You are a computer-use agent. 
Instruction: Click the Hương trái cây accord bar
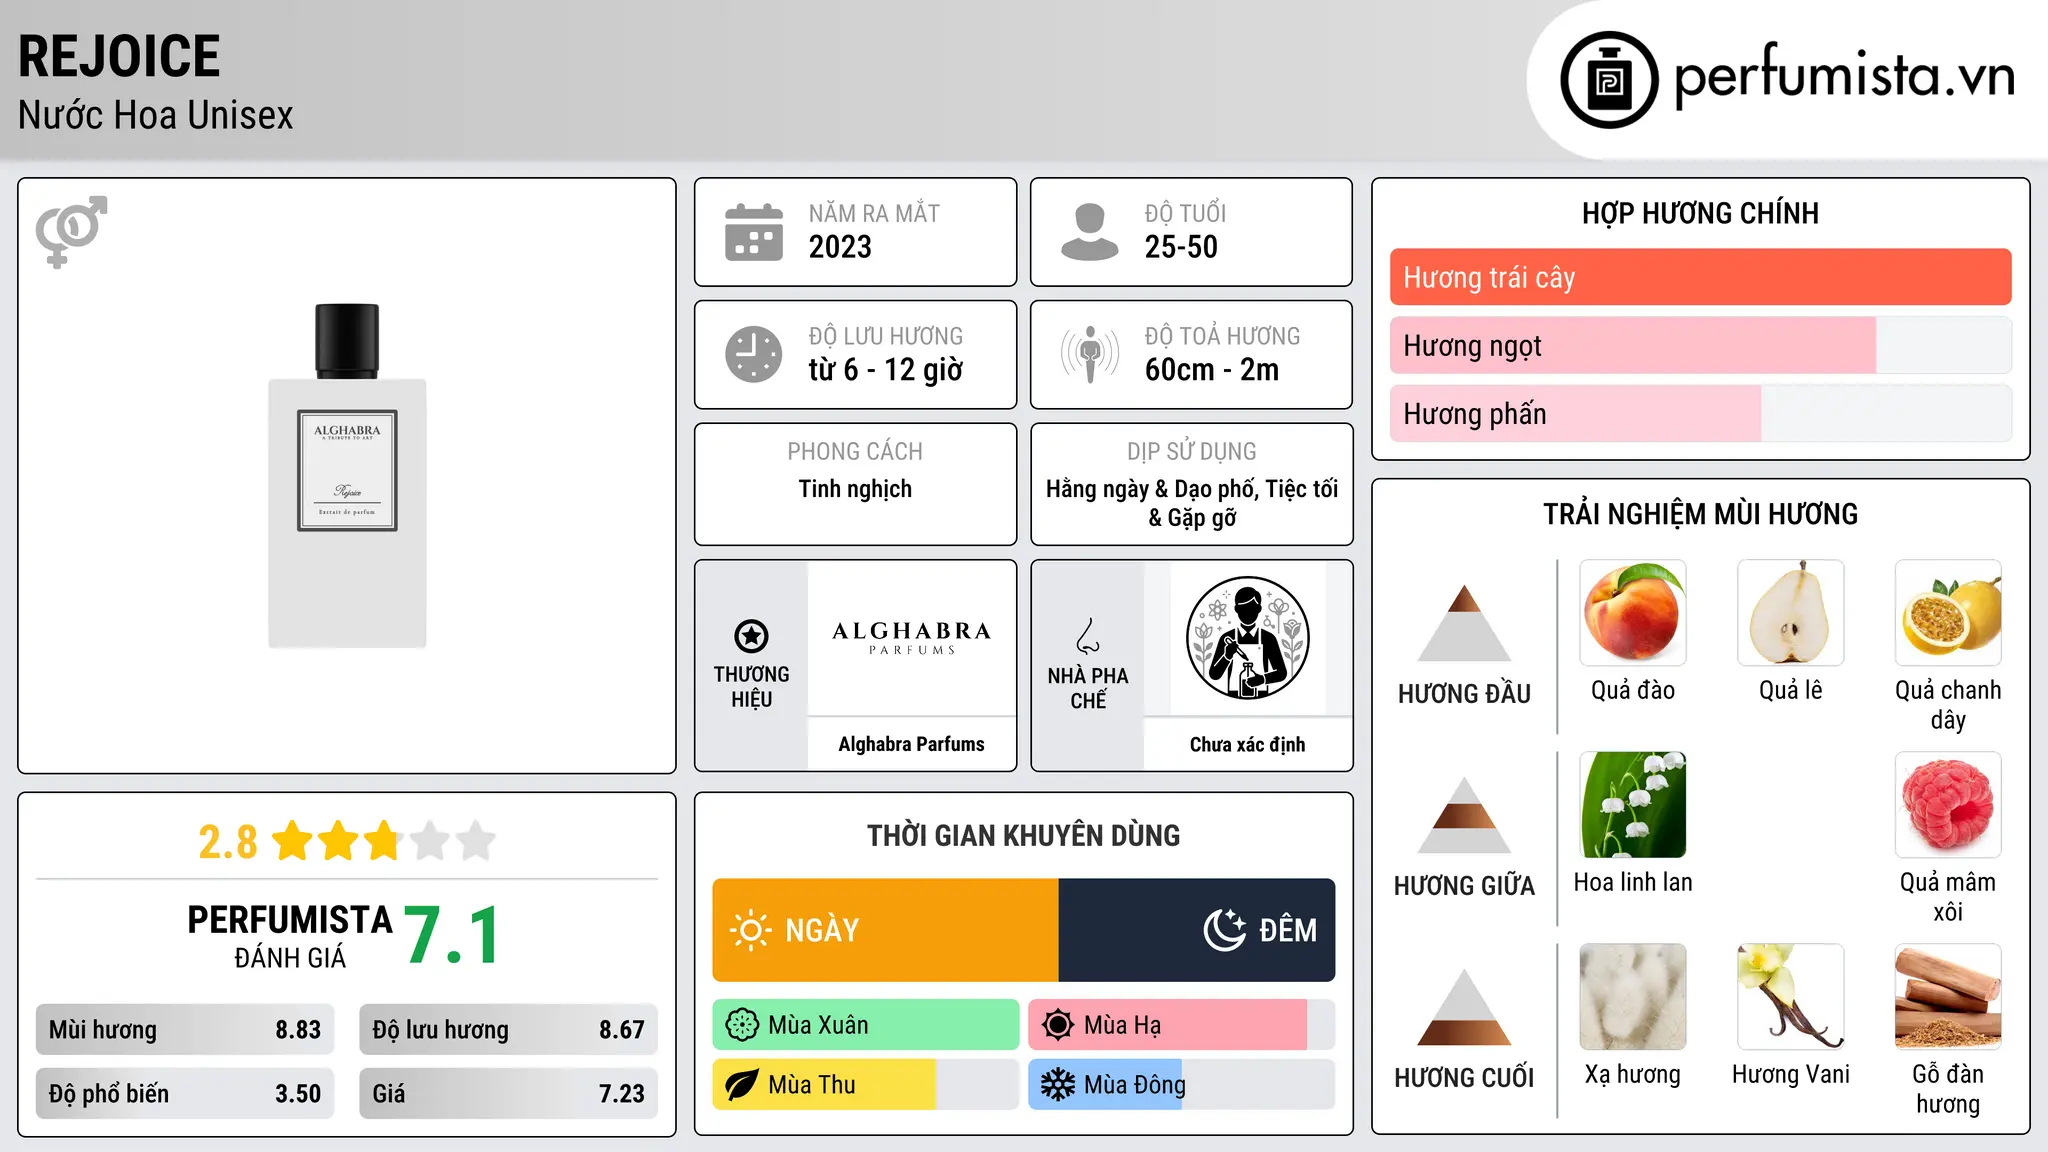(x=1700, y=277)
